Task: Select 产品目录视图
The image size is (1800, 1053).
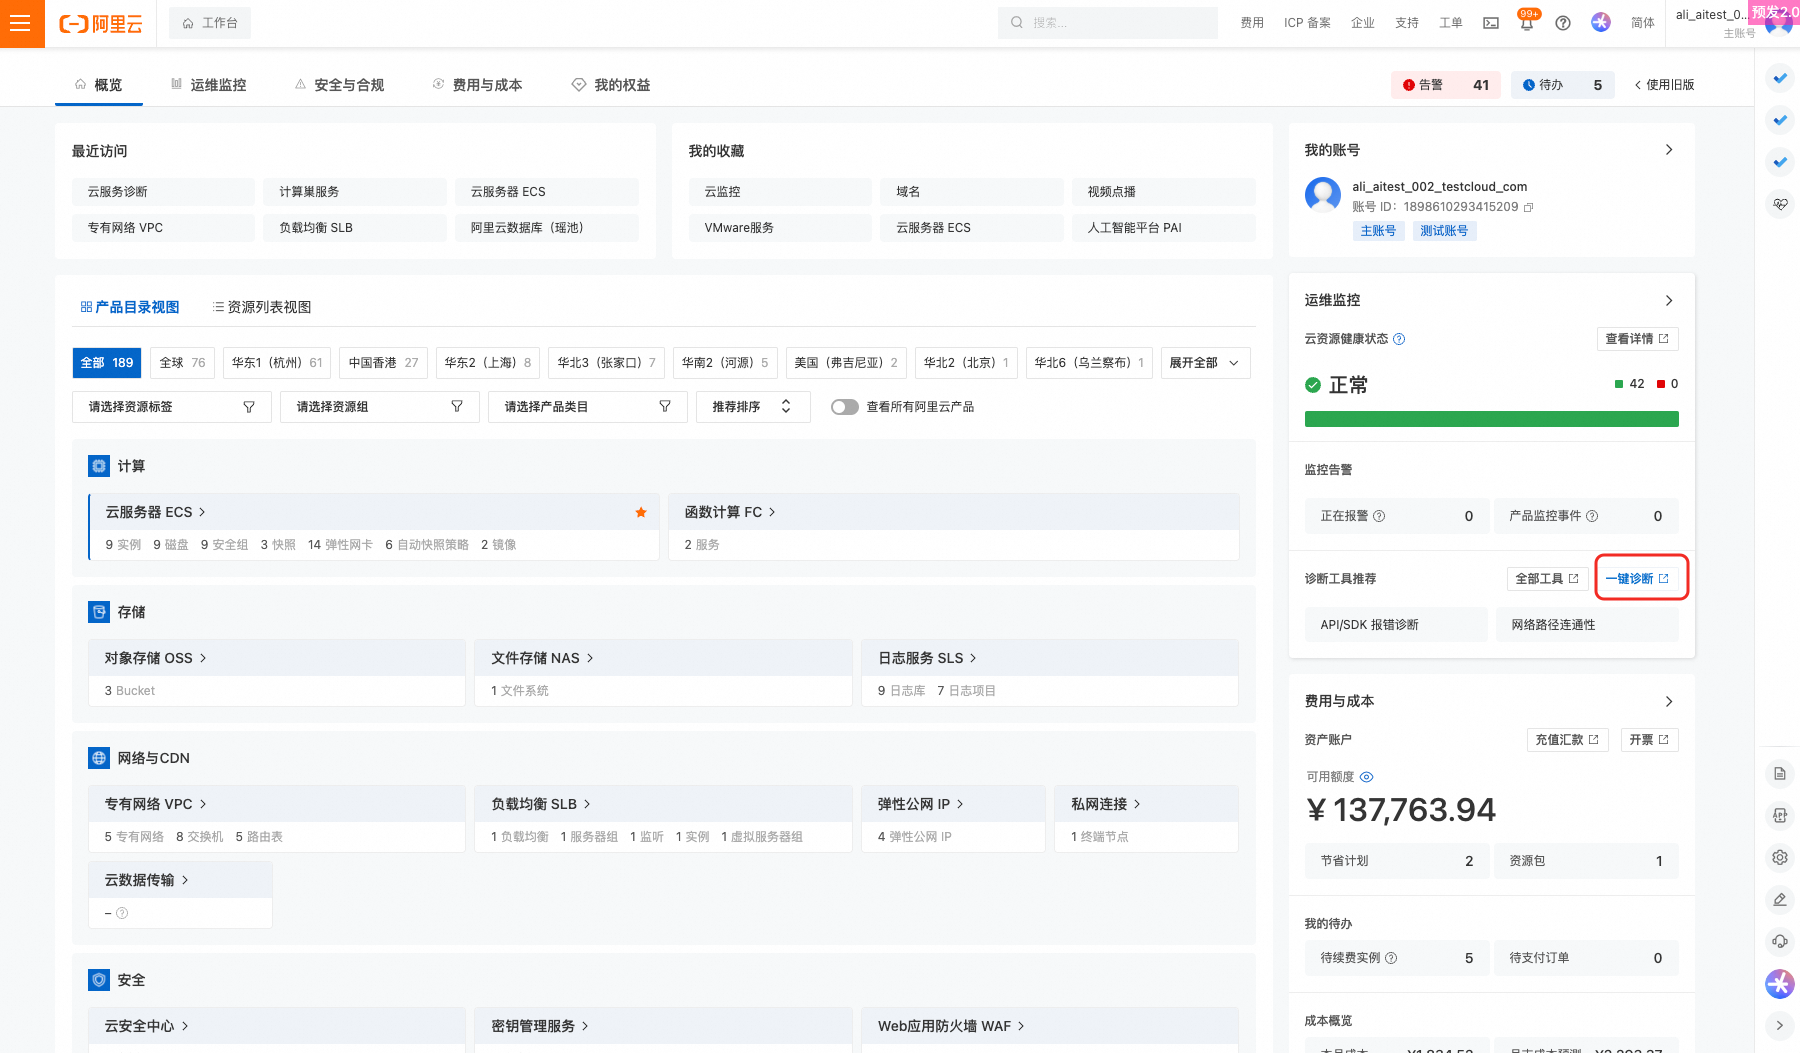Action: [x=130, y=307]
